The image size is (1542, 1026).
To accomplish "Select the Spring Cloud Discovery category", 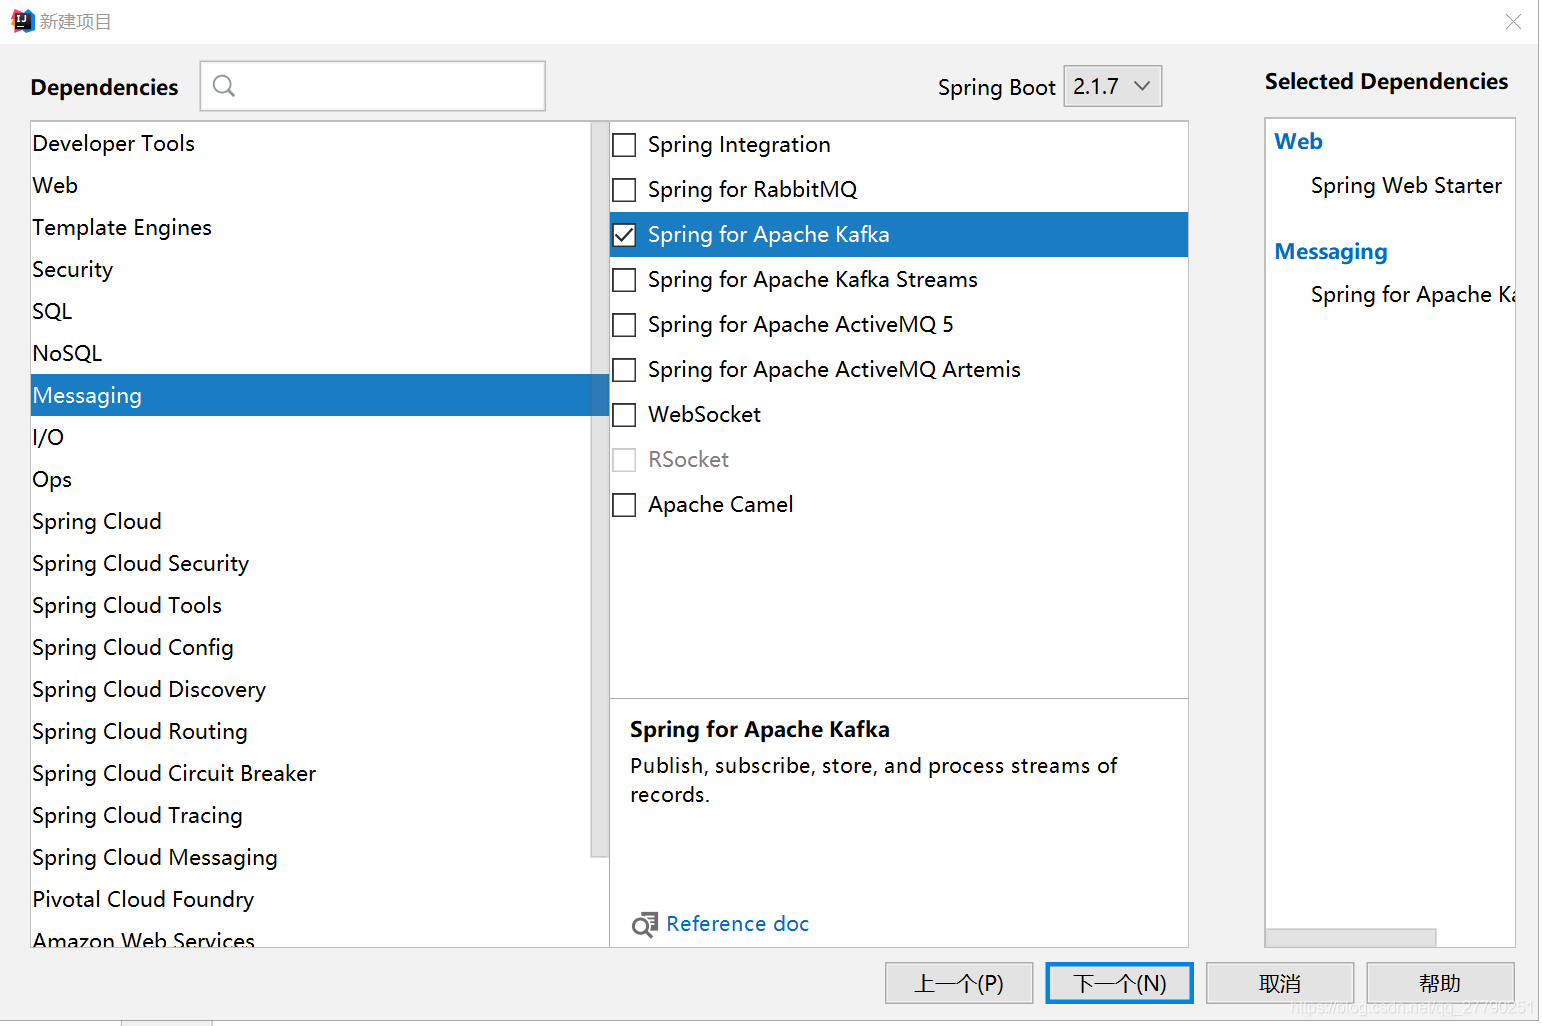I will coord(311,689).
